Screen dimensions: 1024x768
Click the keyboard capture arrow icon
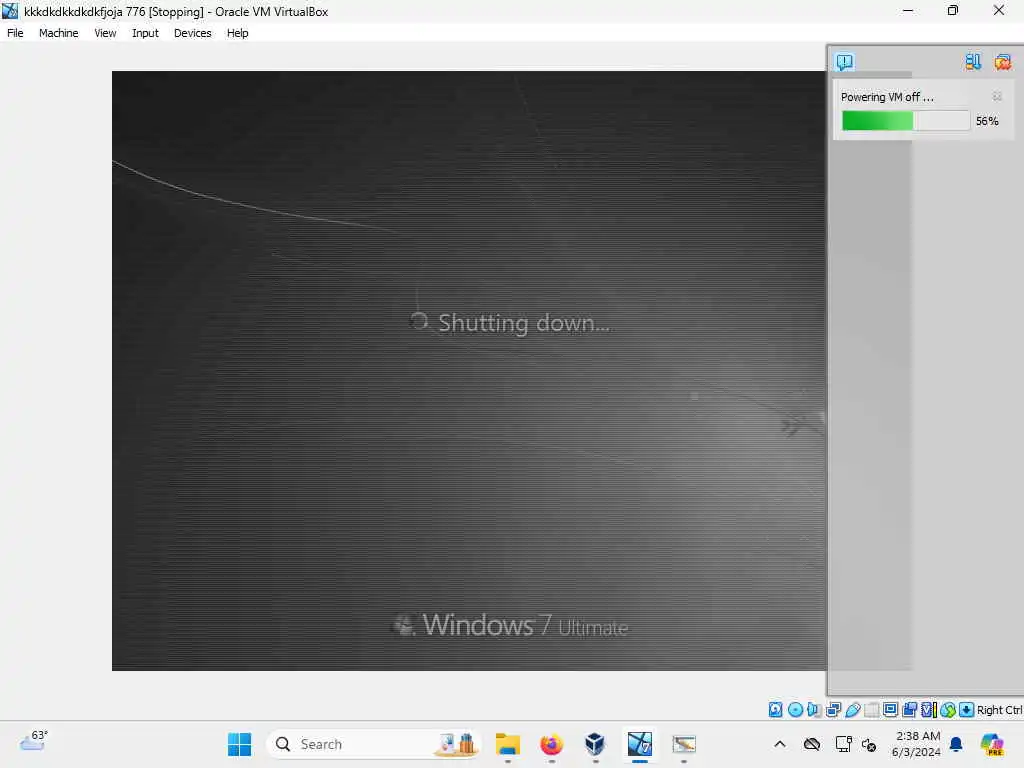tap(967, 709)
